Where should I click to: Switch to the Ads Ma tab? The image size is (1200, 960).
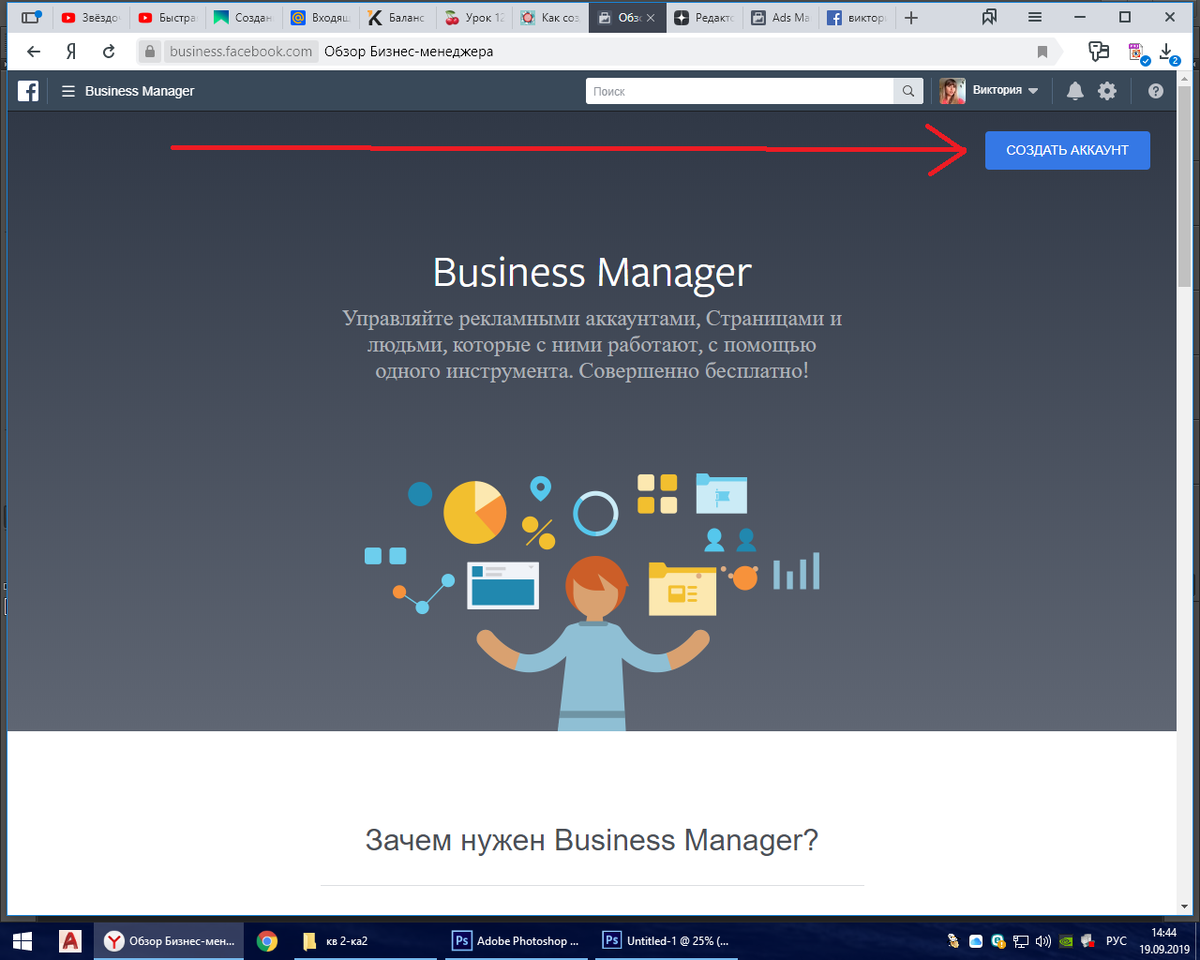(x=781, y=17)
